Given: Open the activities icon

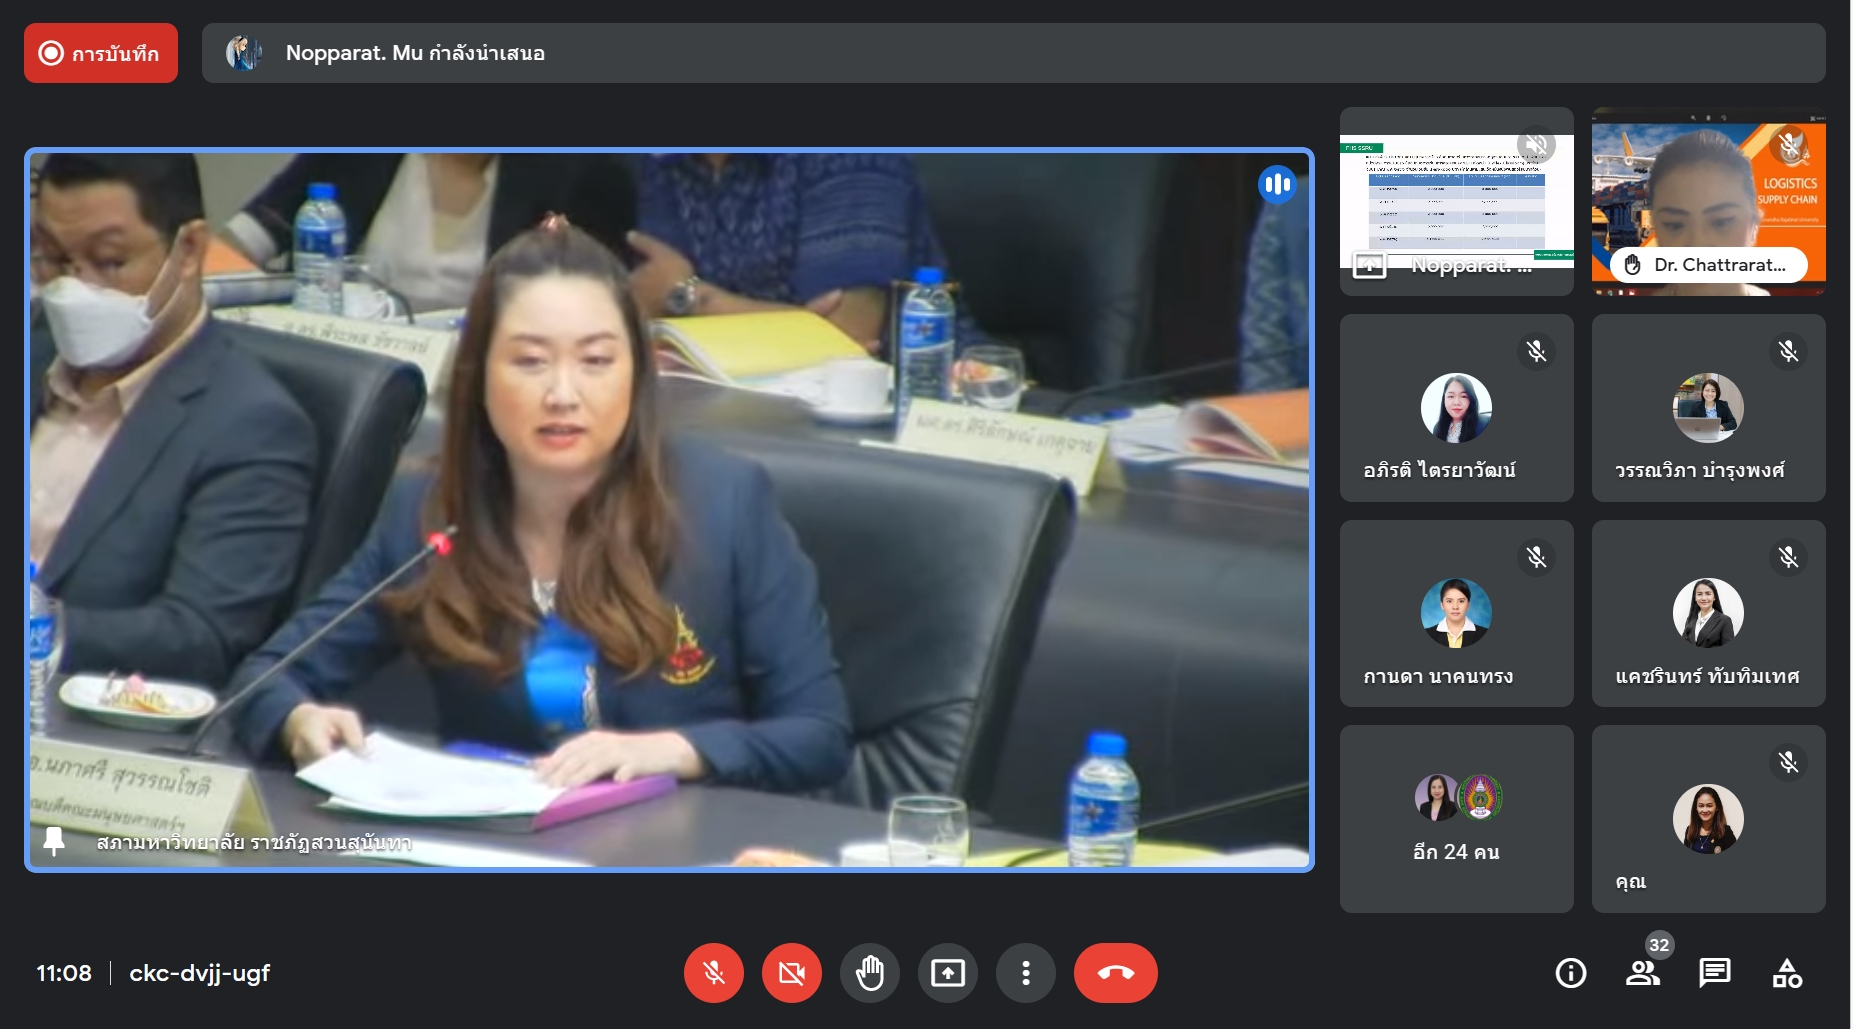Looking at the screenshot, I should click(1786, 973).
